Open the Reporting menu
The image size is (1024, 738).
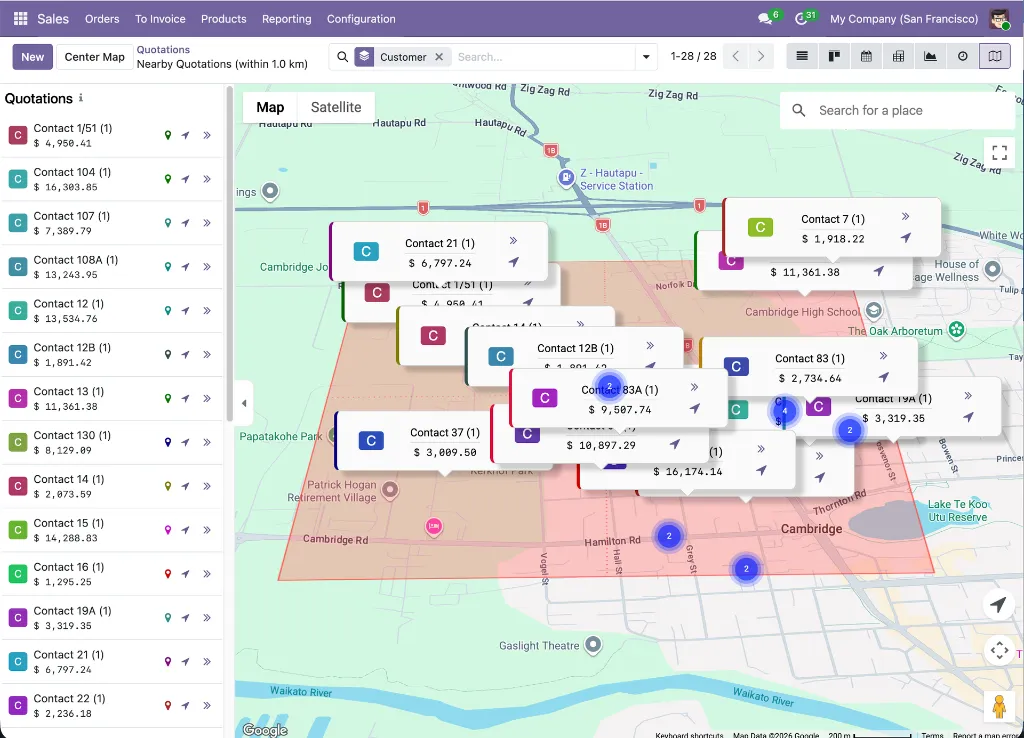click(287, 19)
